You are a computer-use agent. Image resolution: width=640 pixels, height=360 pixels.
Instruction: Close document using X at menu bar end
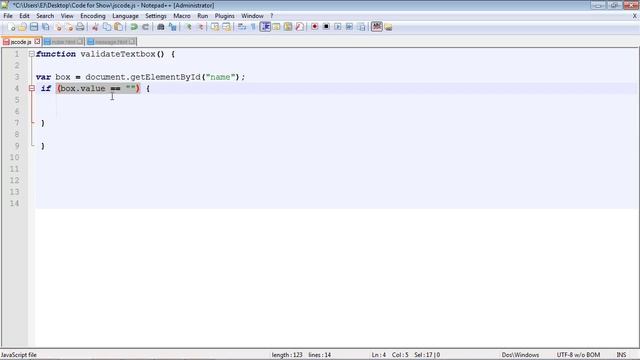[x=635, y=16]
